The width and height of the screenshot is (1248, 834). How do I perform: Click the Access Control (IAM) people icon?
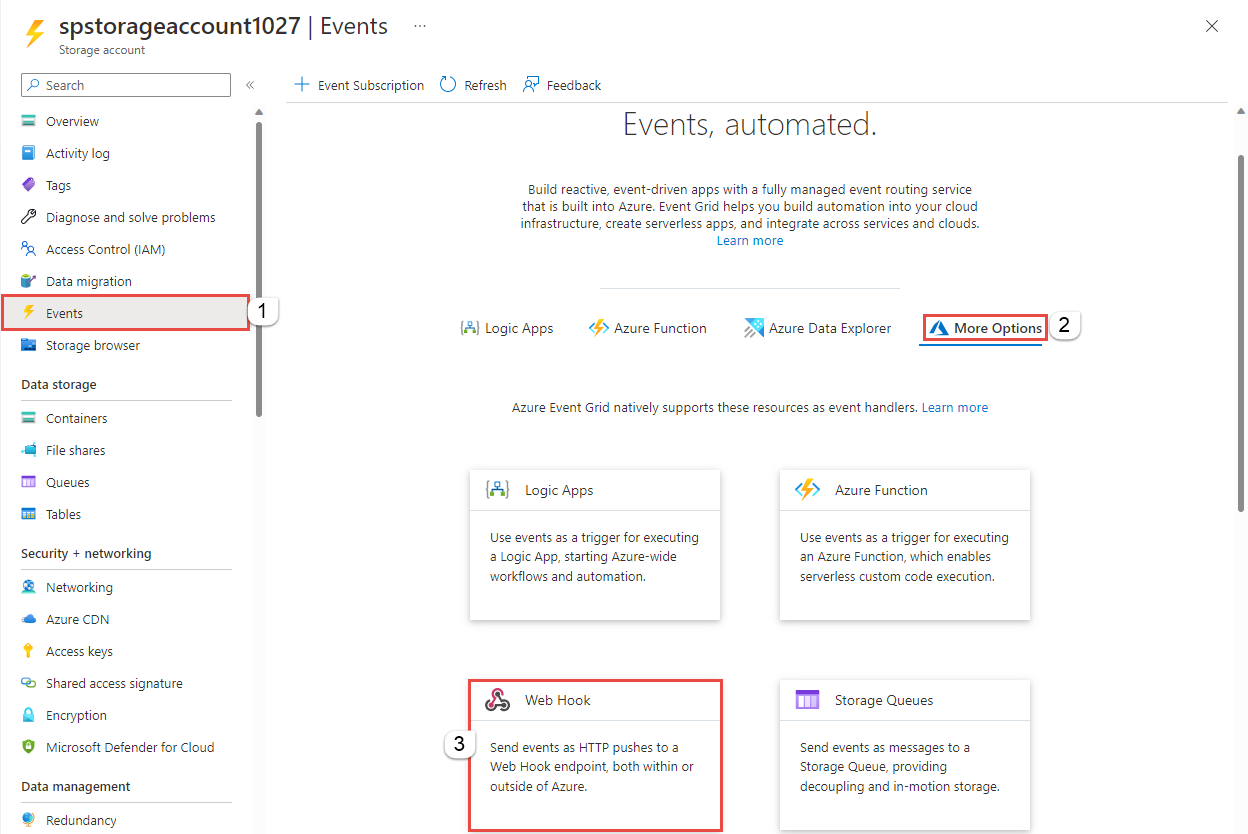point(28,249)
